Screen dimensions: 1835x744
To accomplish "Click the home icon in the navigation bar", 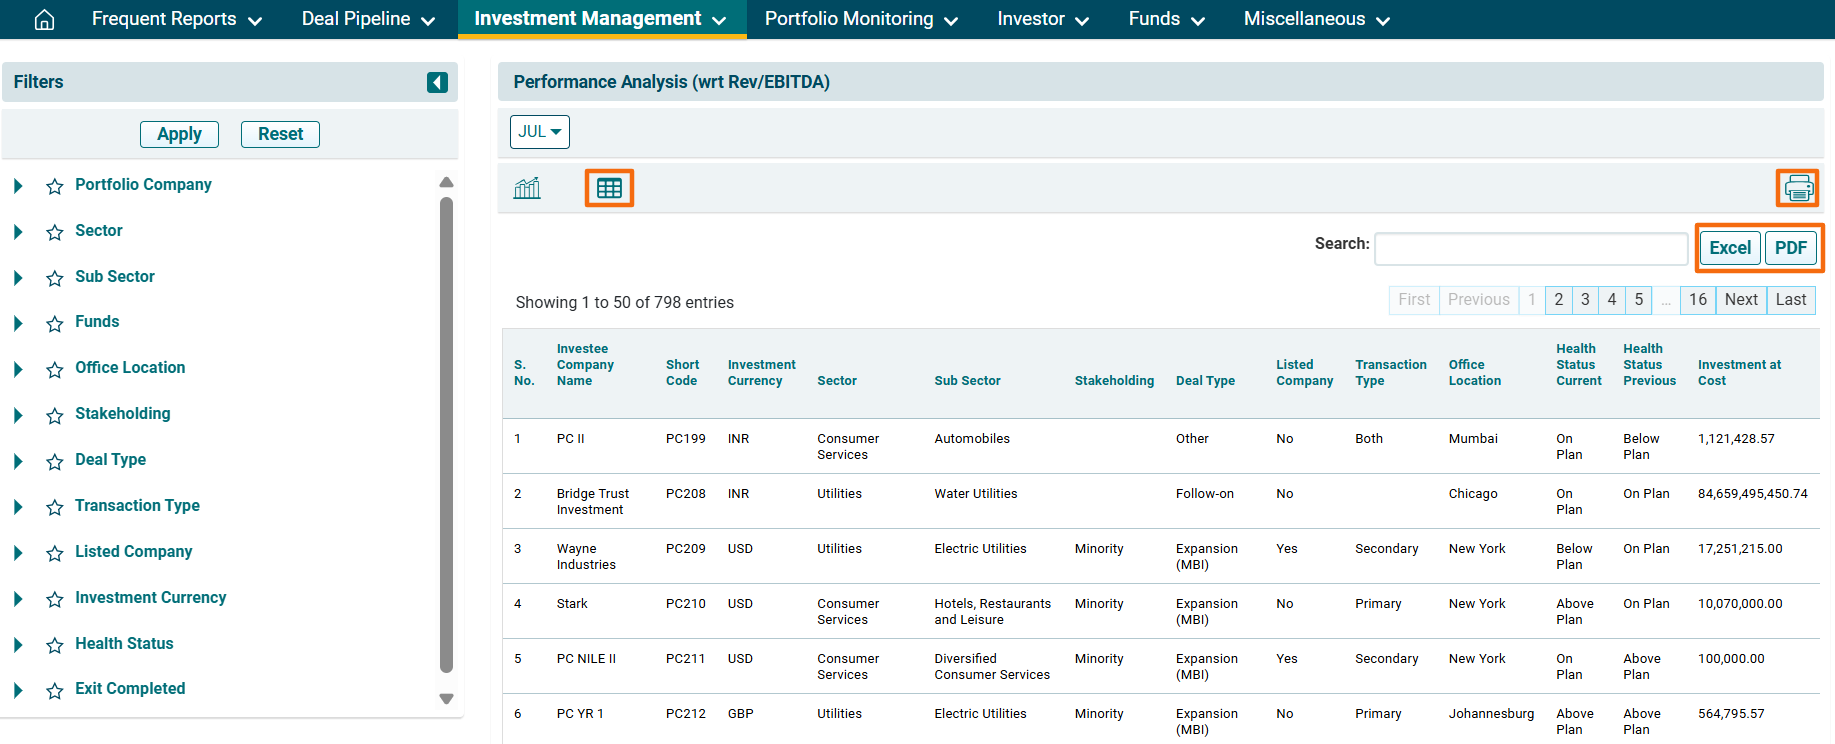I will click(x=44, y=20).
